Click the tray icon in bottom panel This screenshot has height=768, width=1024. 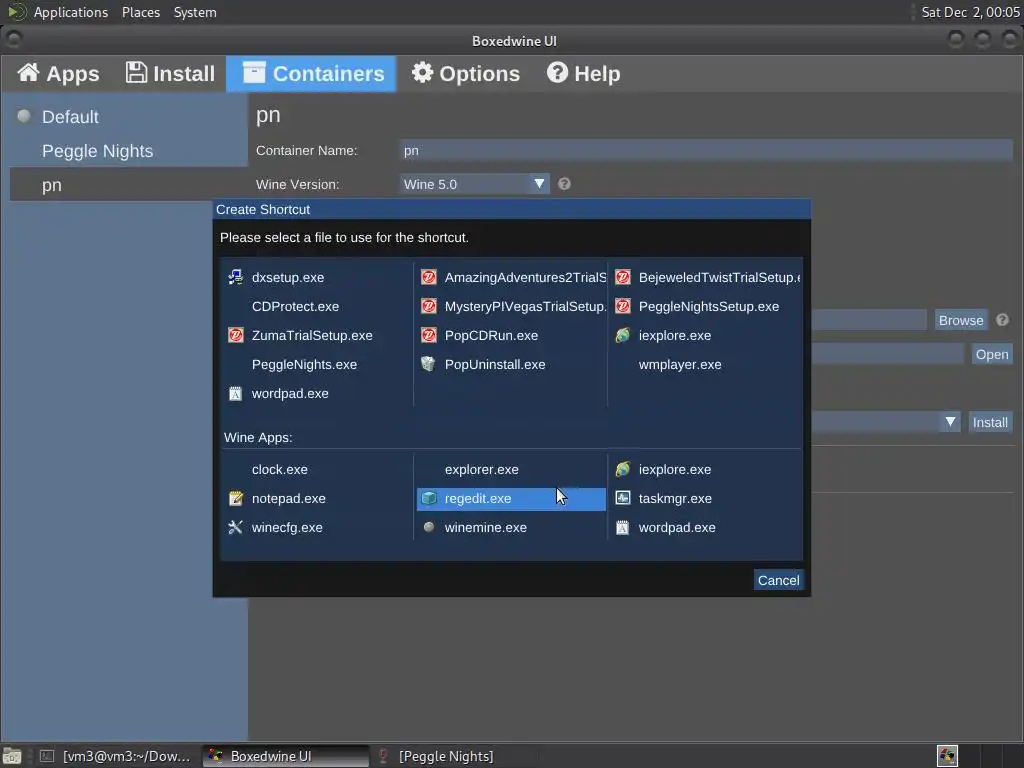[947, 756]
